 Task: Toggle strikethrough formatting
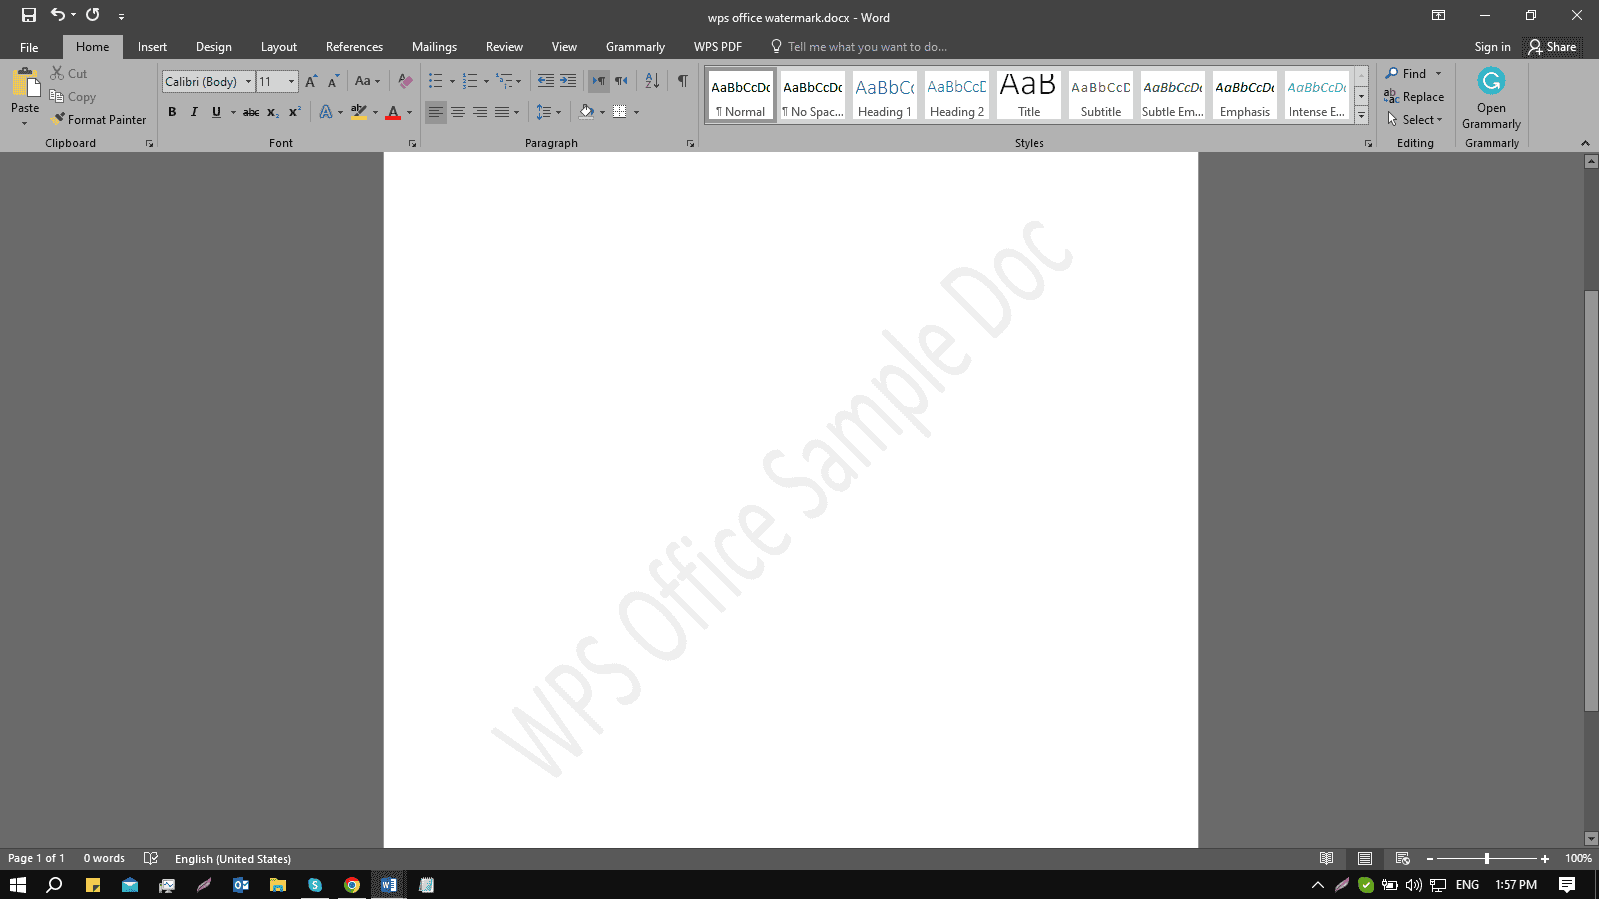point(251,112)
